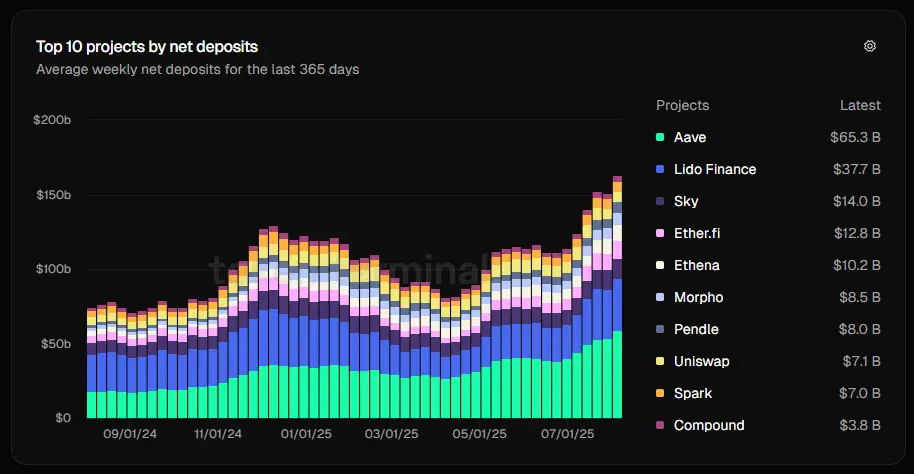The width and height of the screenshot is (914, 474).
Task: Open the chart settings gear icon
Action: 870,46
